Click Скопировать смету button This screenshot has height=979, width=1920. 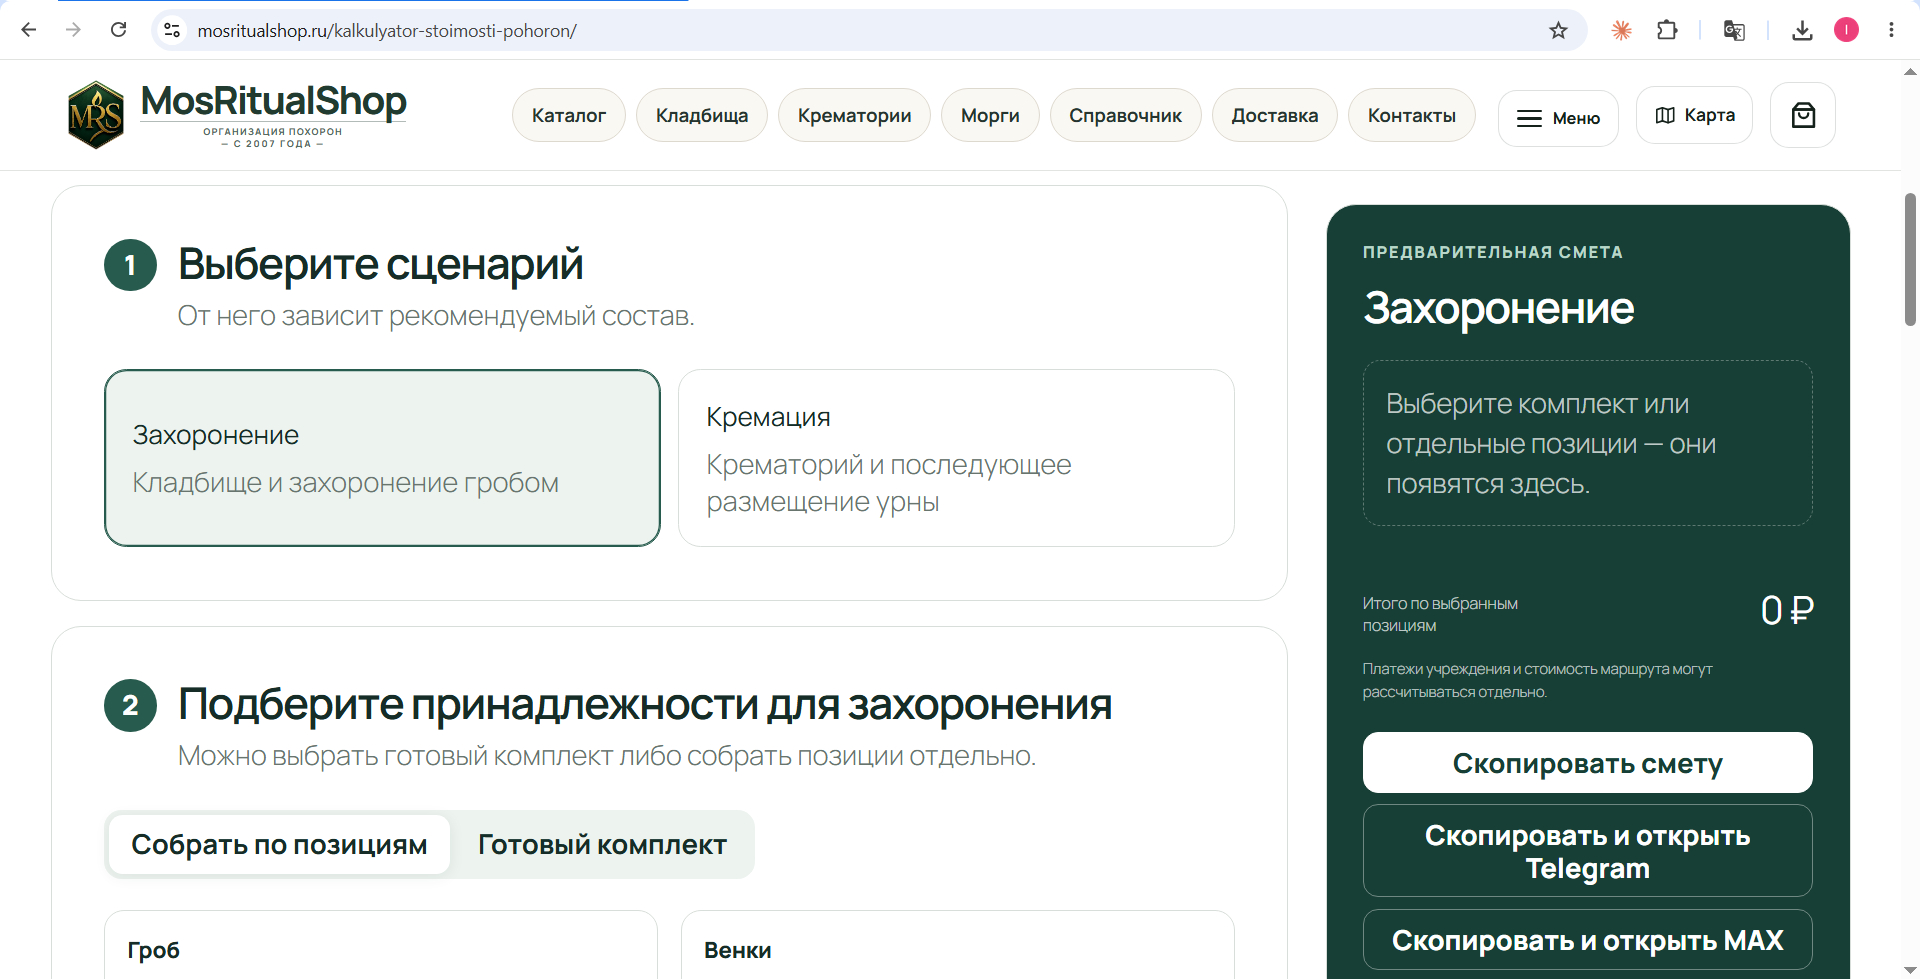[x=1587, y=763]
